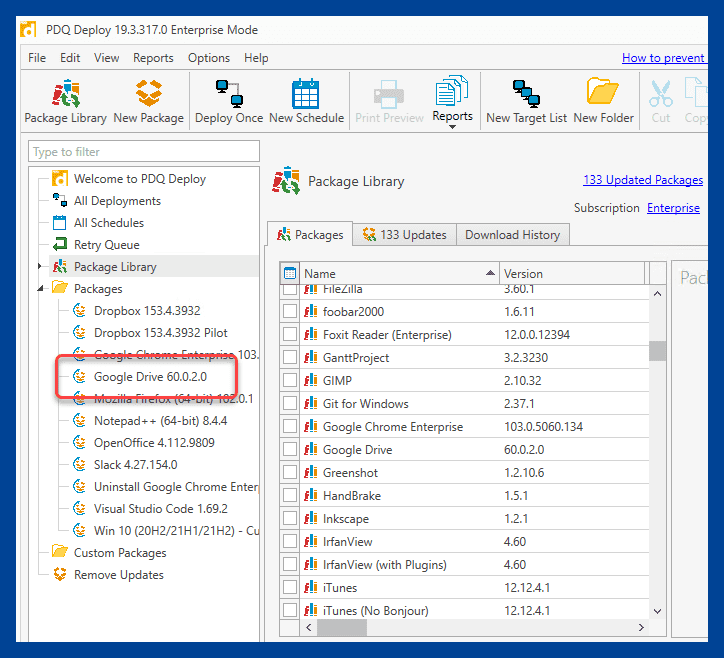The image size is (724, 658).
Task: Click the Cut scissors icon
Action: click(660, 94)
